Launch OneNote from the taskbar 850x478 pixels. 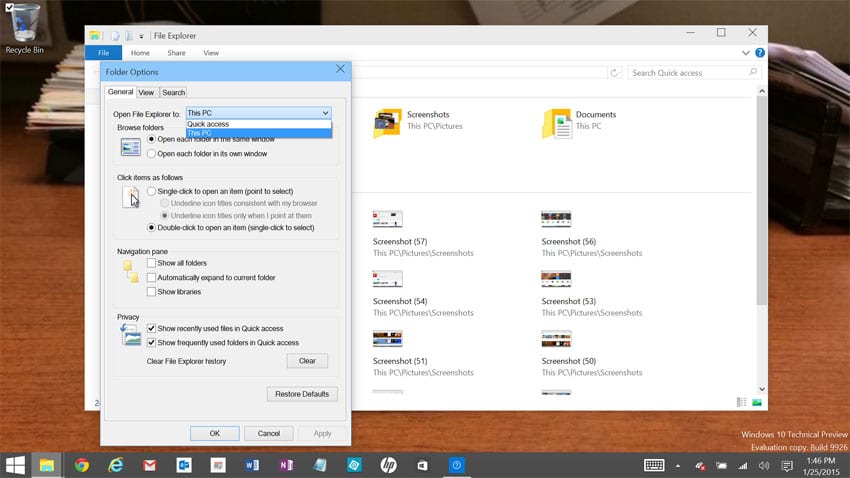286,465
